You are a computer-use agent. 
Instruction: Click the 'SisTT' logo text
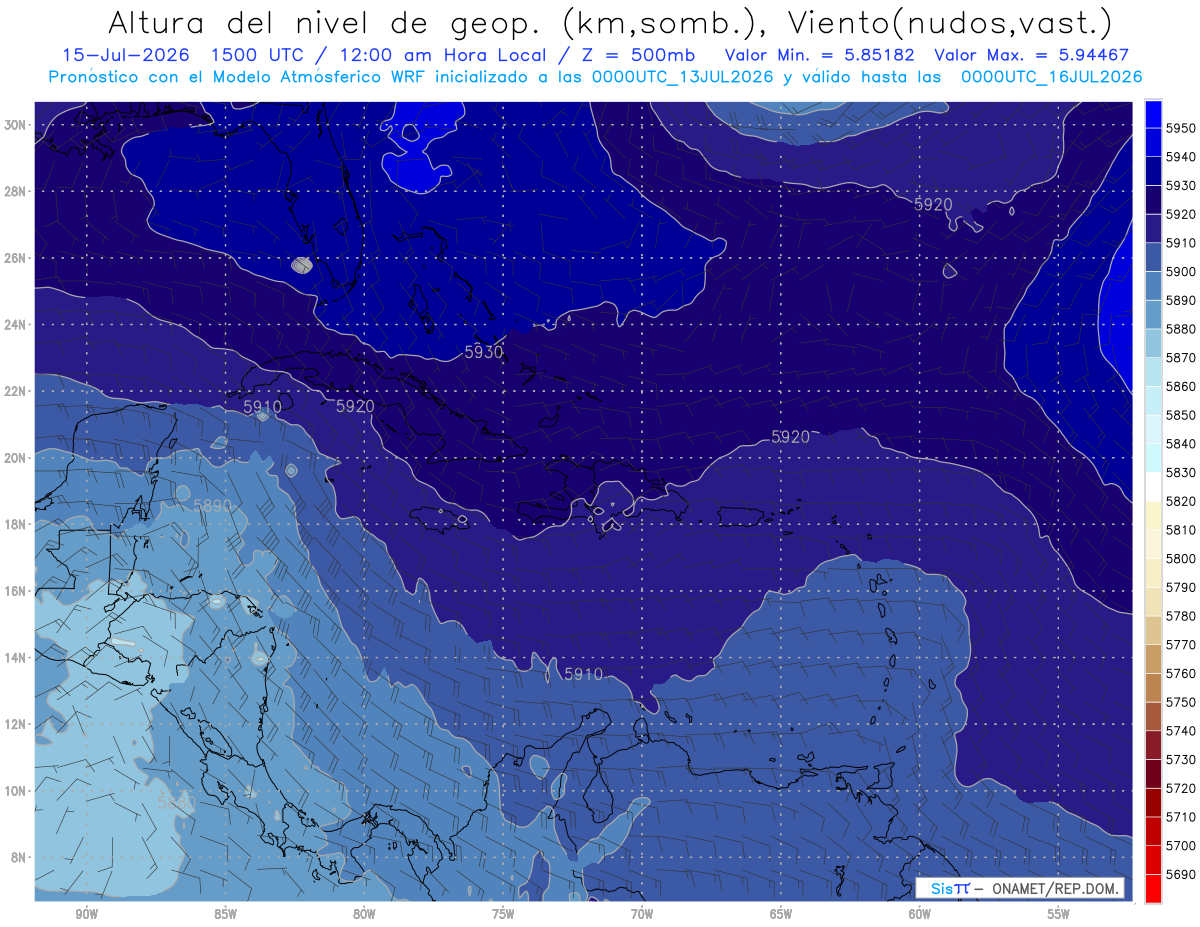949,888
